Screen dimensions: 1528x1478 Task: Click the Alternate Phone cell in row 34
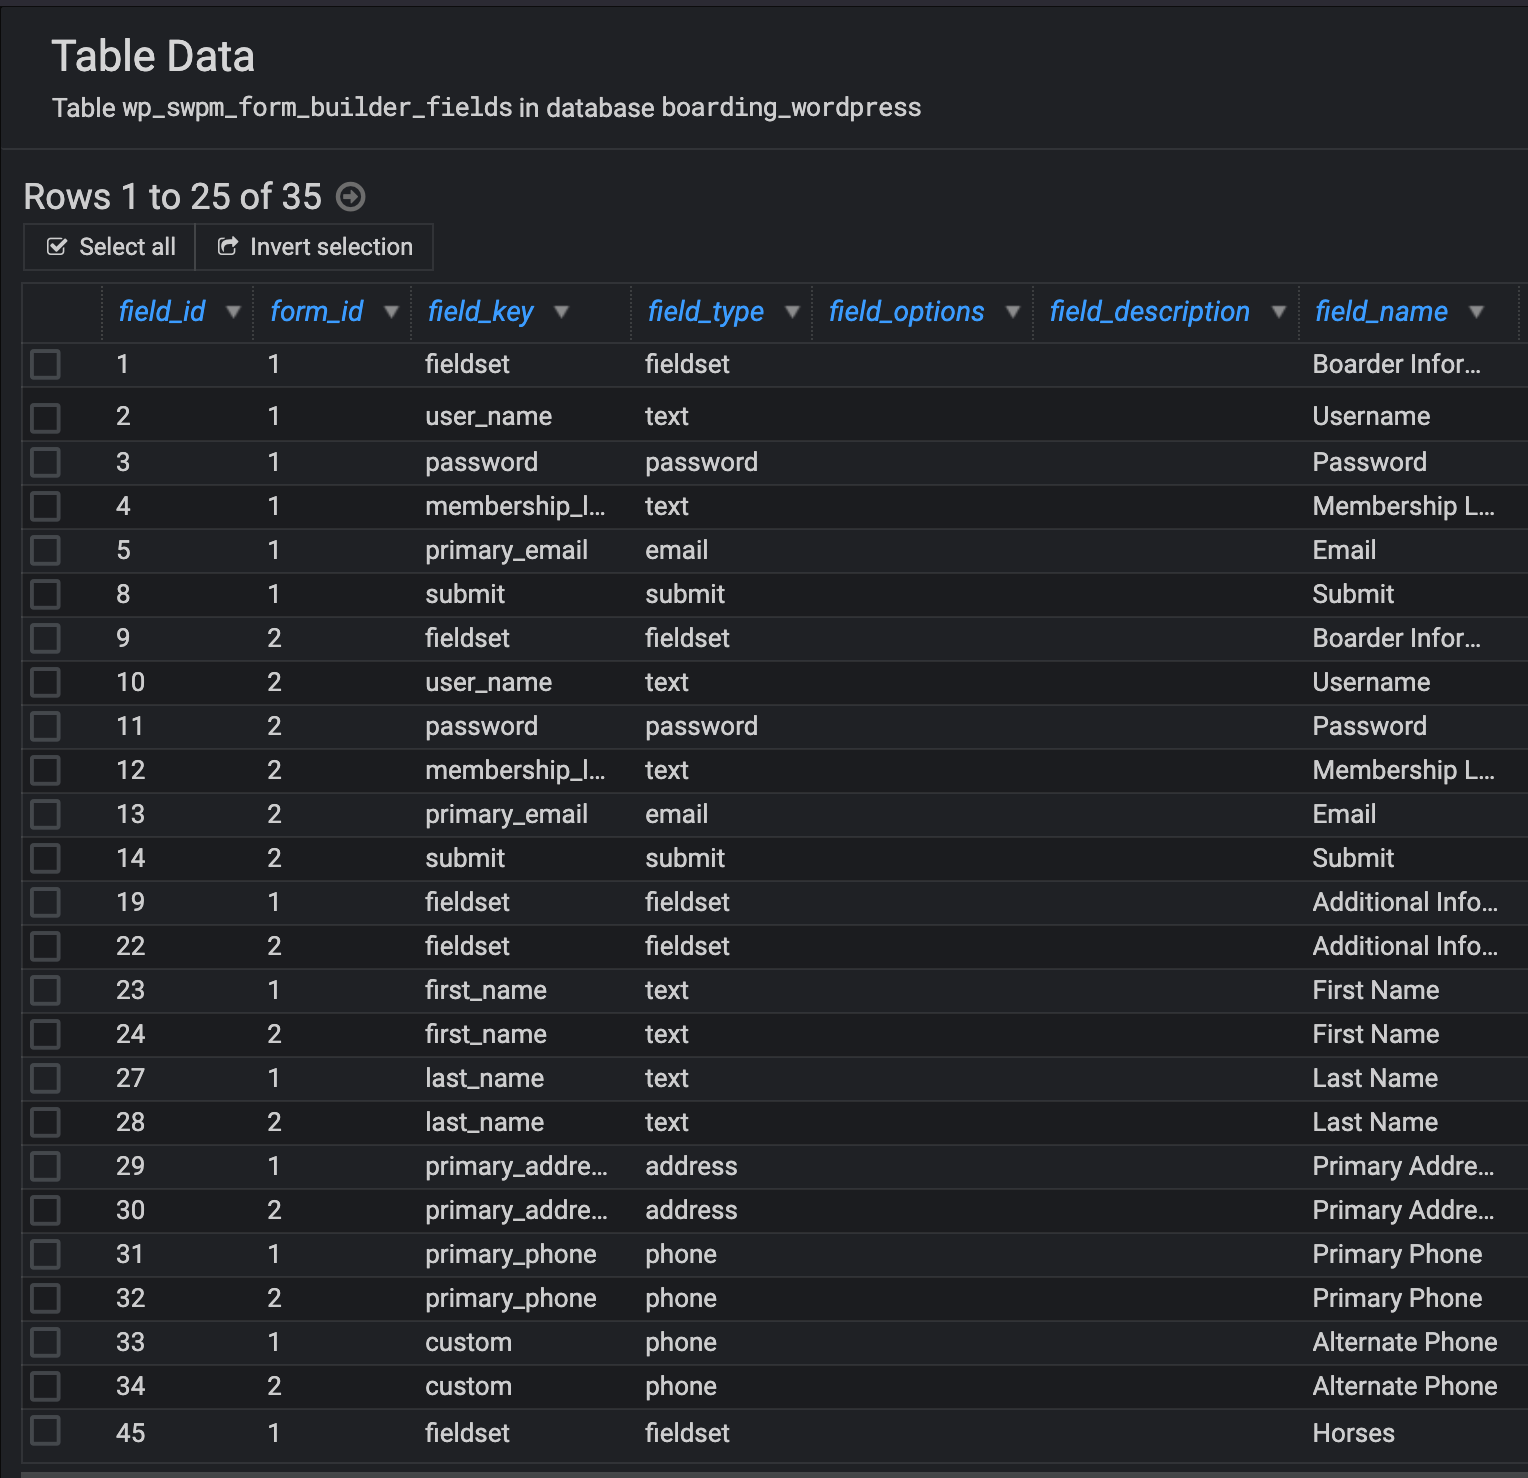click(1404, 1386)
